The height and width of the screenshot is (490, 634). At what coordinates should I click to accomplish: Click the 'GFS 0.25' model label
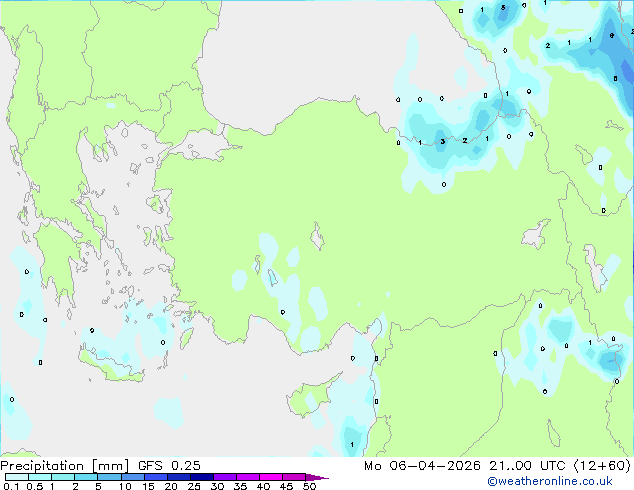(x=169, y=466)
